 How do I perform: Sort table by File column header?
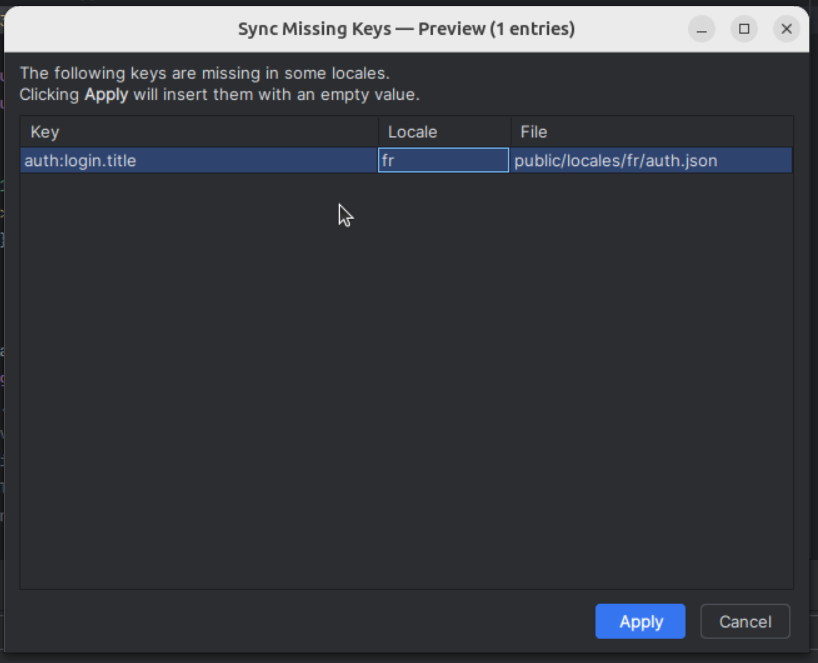(x=652, y=132)
